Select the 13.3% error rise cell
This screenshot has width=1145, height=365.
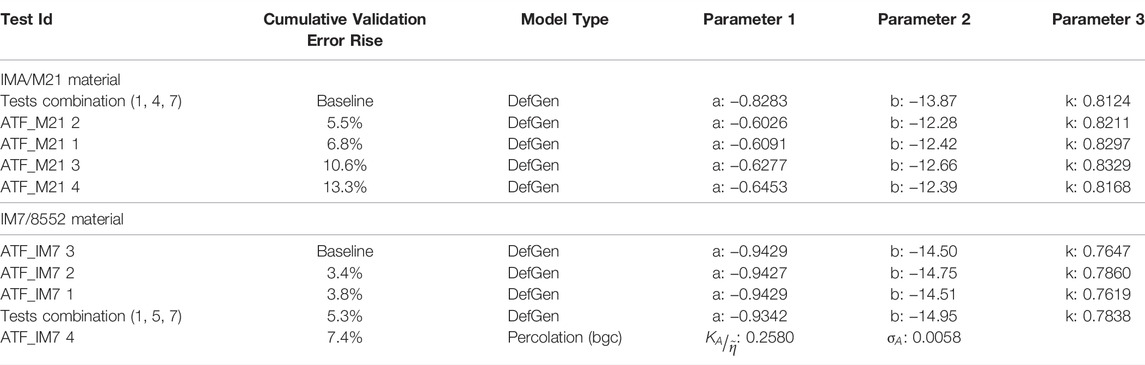tap(345, 188)
